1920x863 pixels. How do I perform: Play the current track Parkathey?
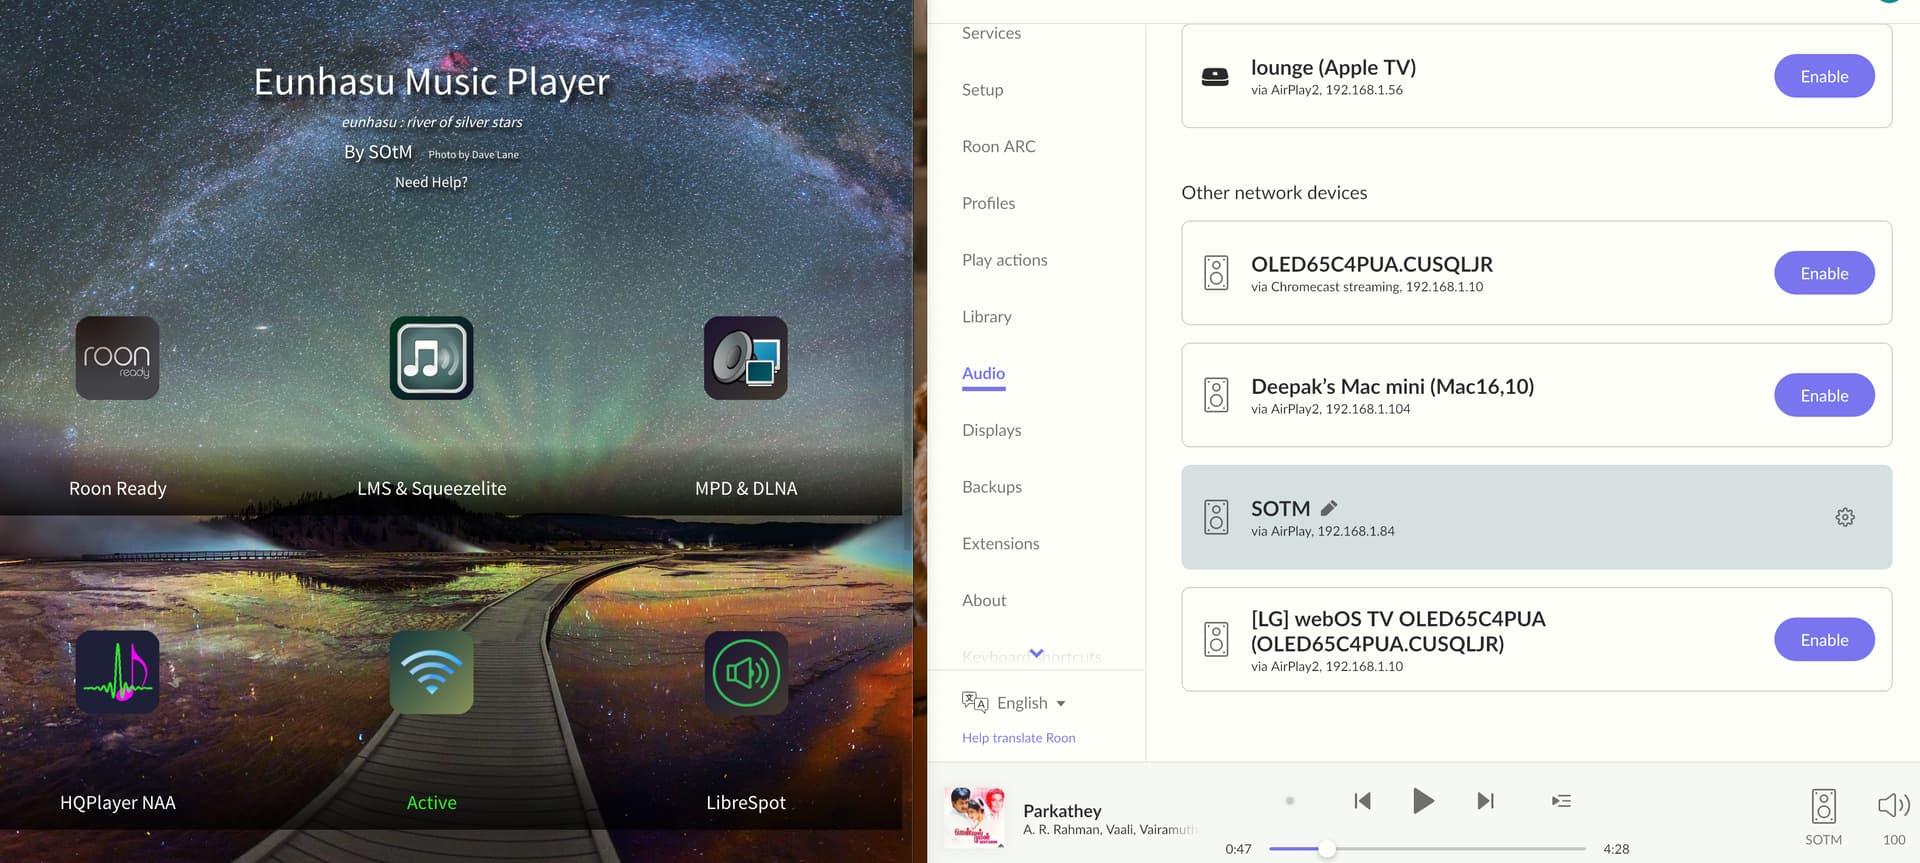(x=1423, y=801)
